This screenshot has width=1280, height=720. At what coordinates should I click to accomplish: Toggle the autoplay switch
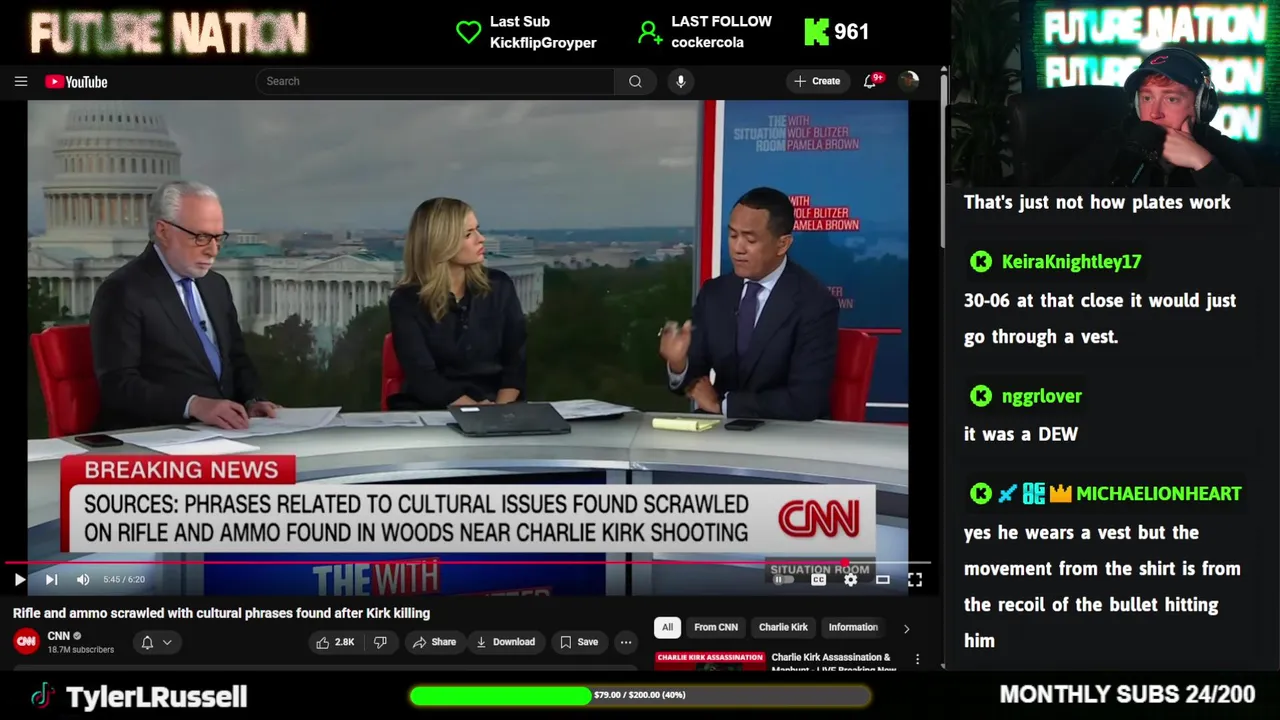tap(784, 579)
